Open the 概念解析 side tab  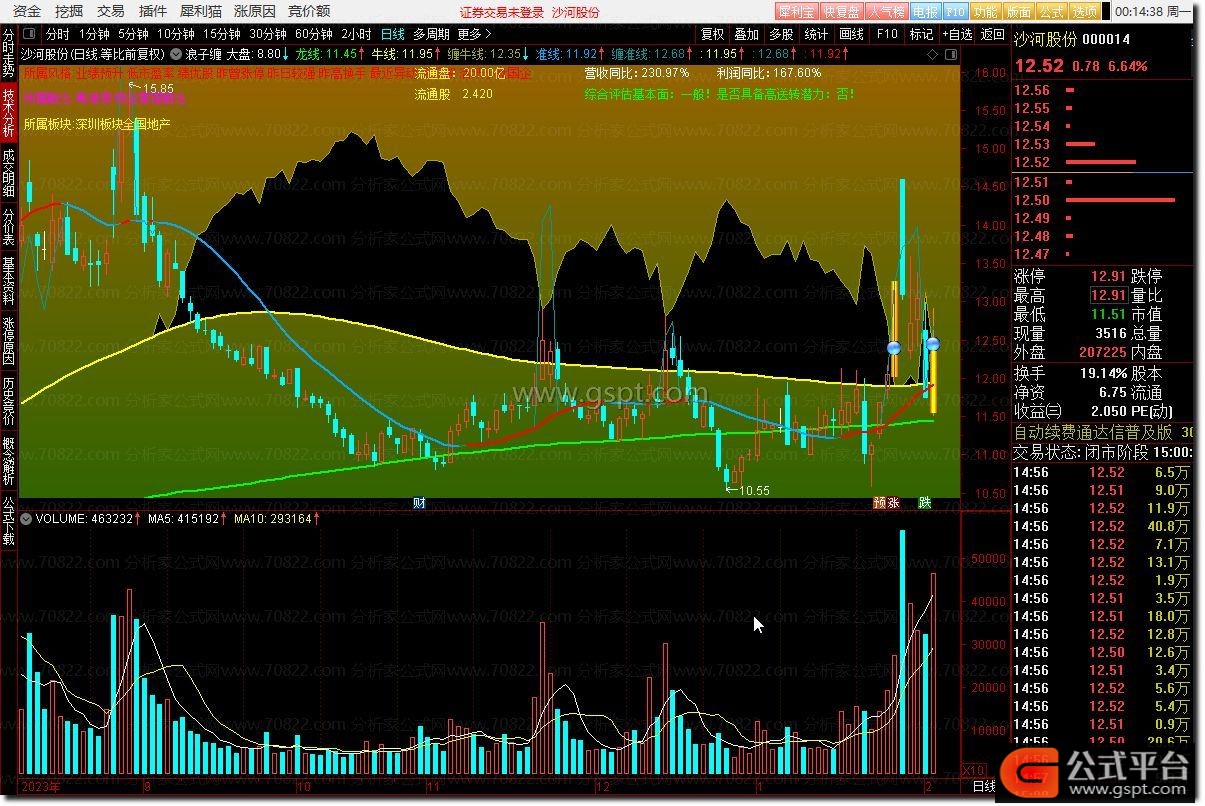(8, 462)
